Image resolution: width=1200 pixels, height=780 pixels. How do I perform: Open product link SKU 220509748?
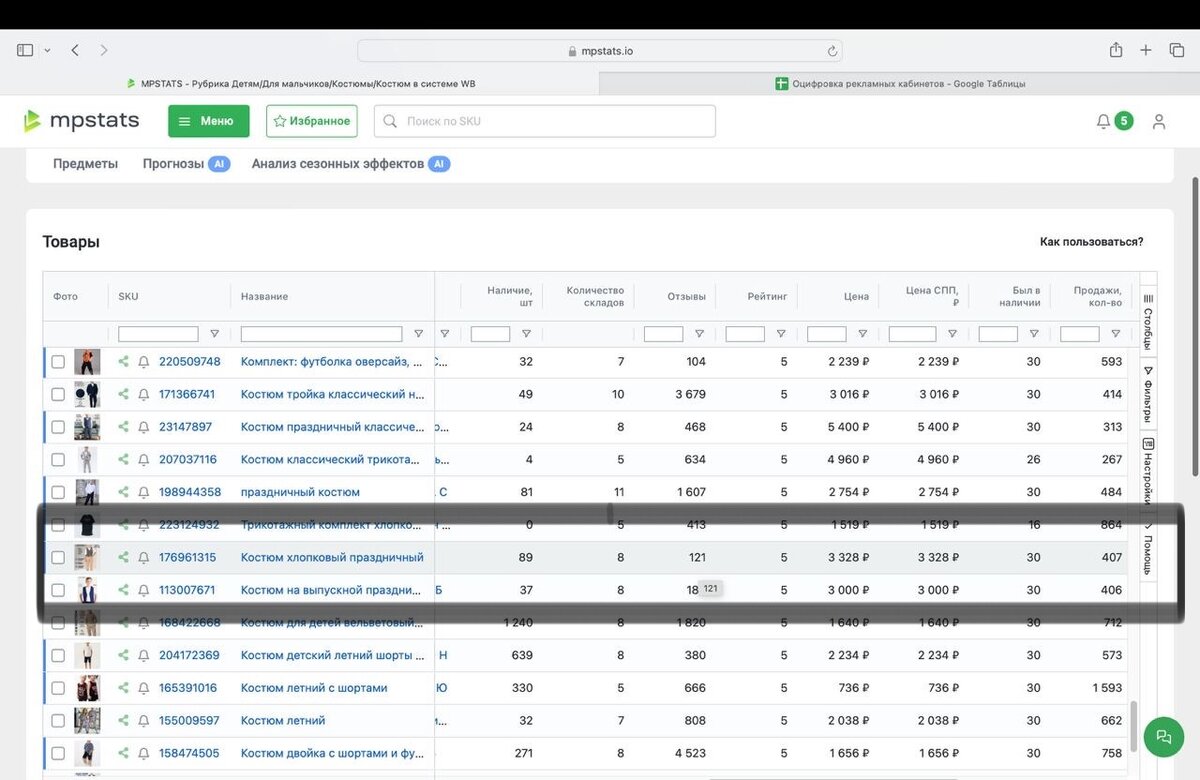190,362
